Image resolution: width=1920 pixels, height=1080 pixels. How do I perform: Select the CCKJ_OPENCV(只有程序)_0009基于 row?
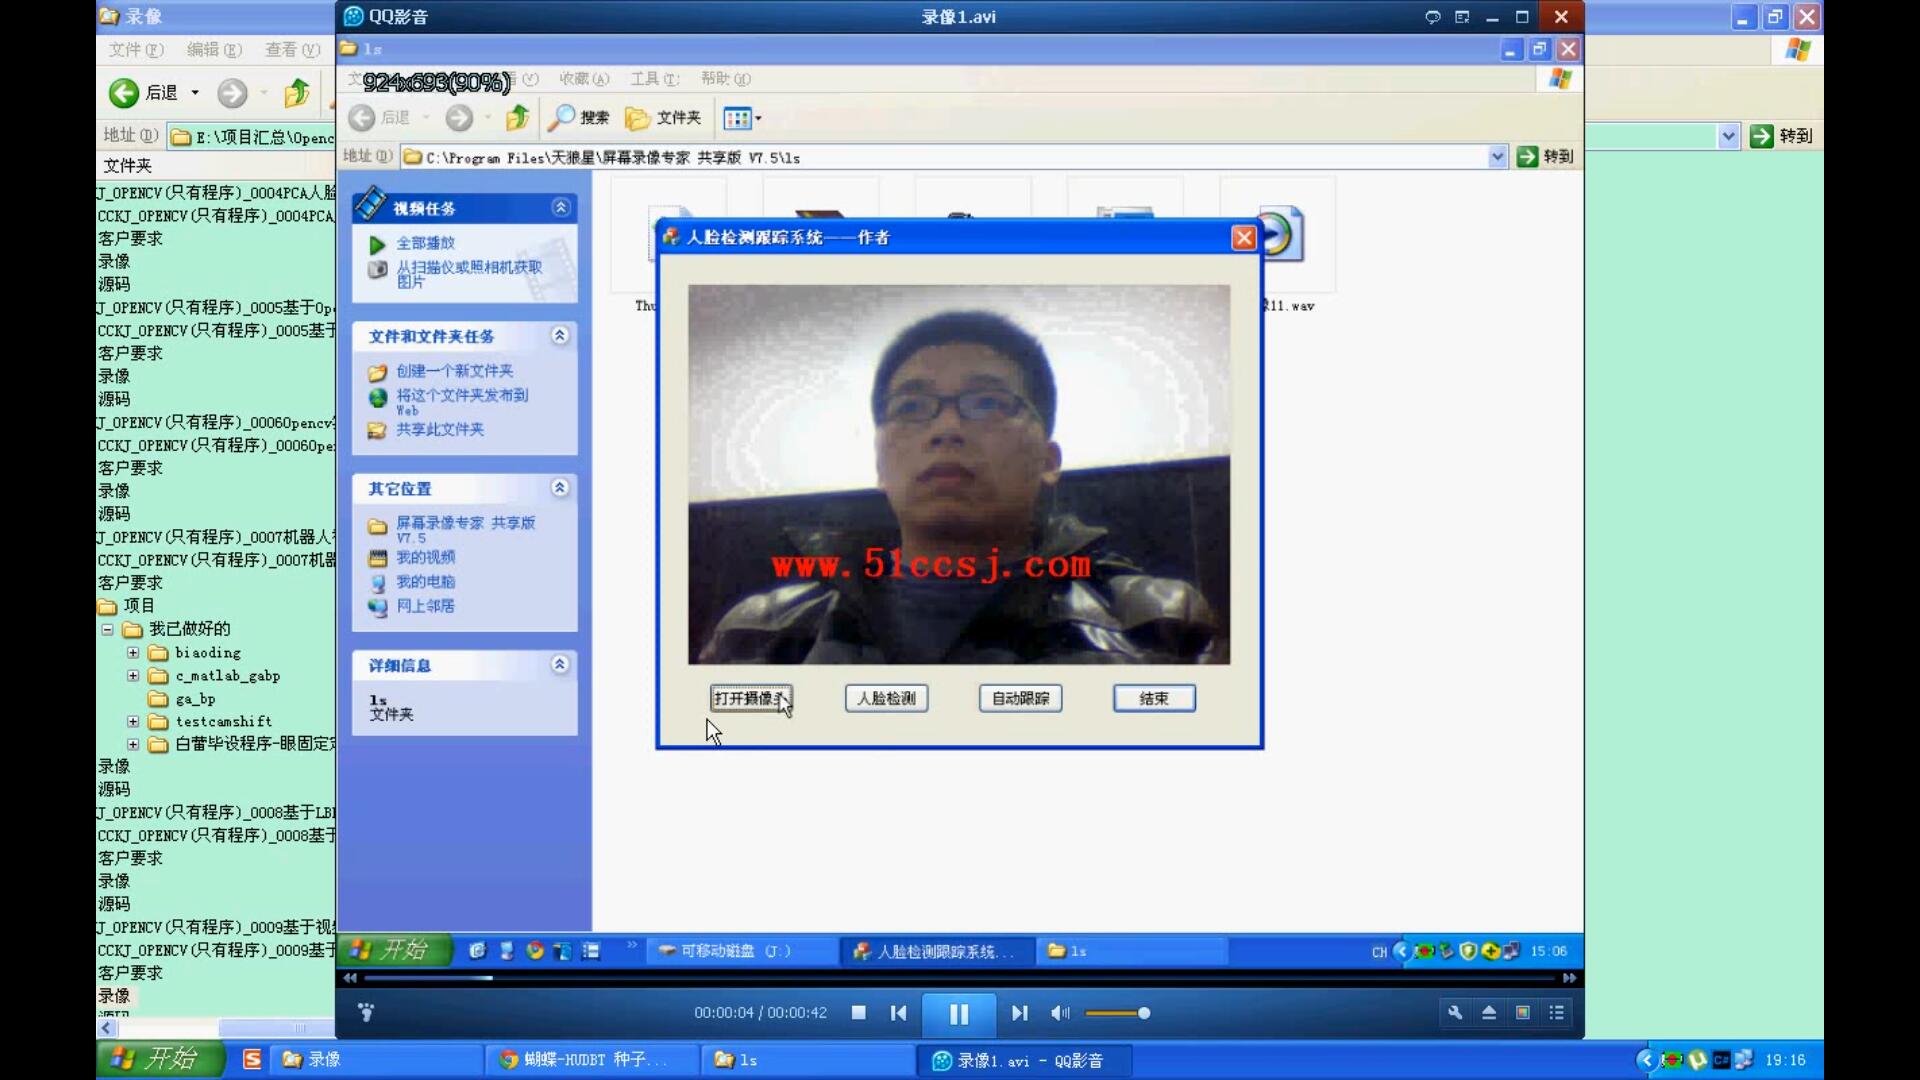click(216, 951)
